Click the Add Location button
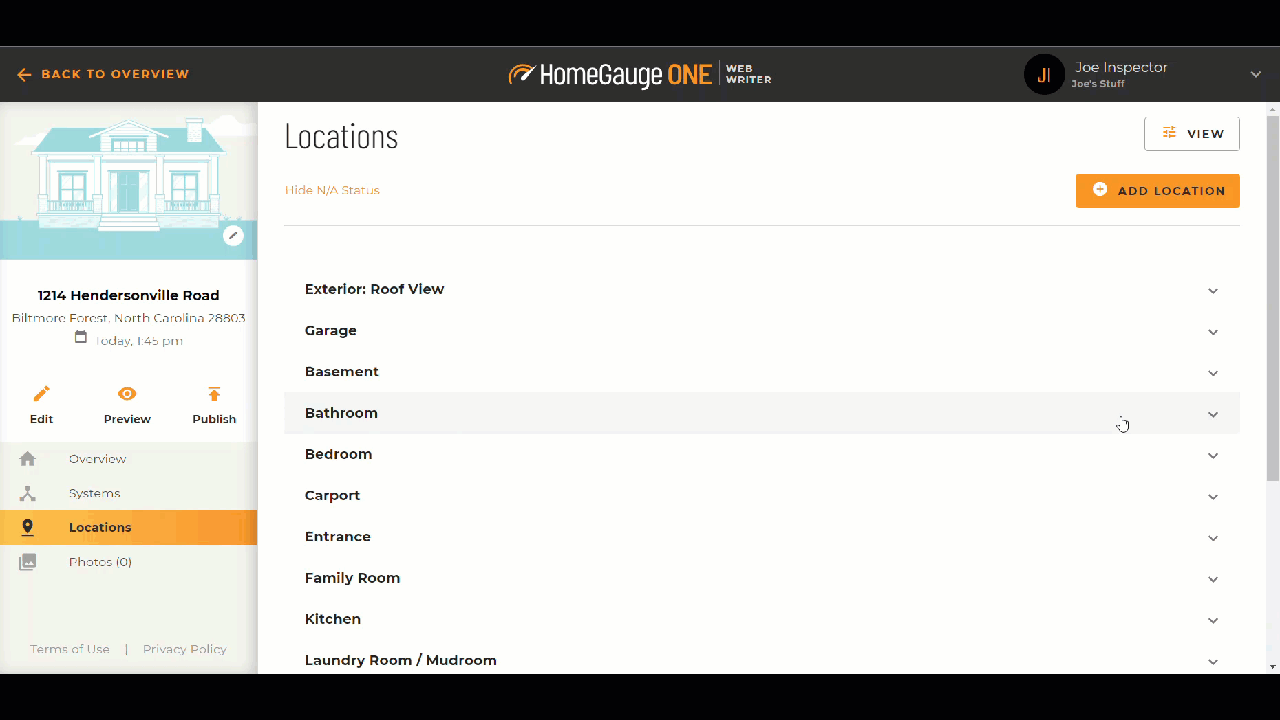The image size is (1280, 720). tap(1157, 190)
